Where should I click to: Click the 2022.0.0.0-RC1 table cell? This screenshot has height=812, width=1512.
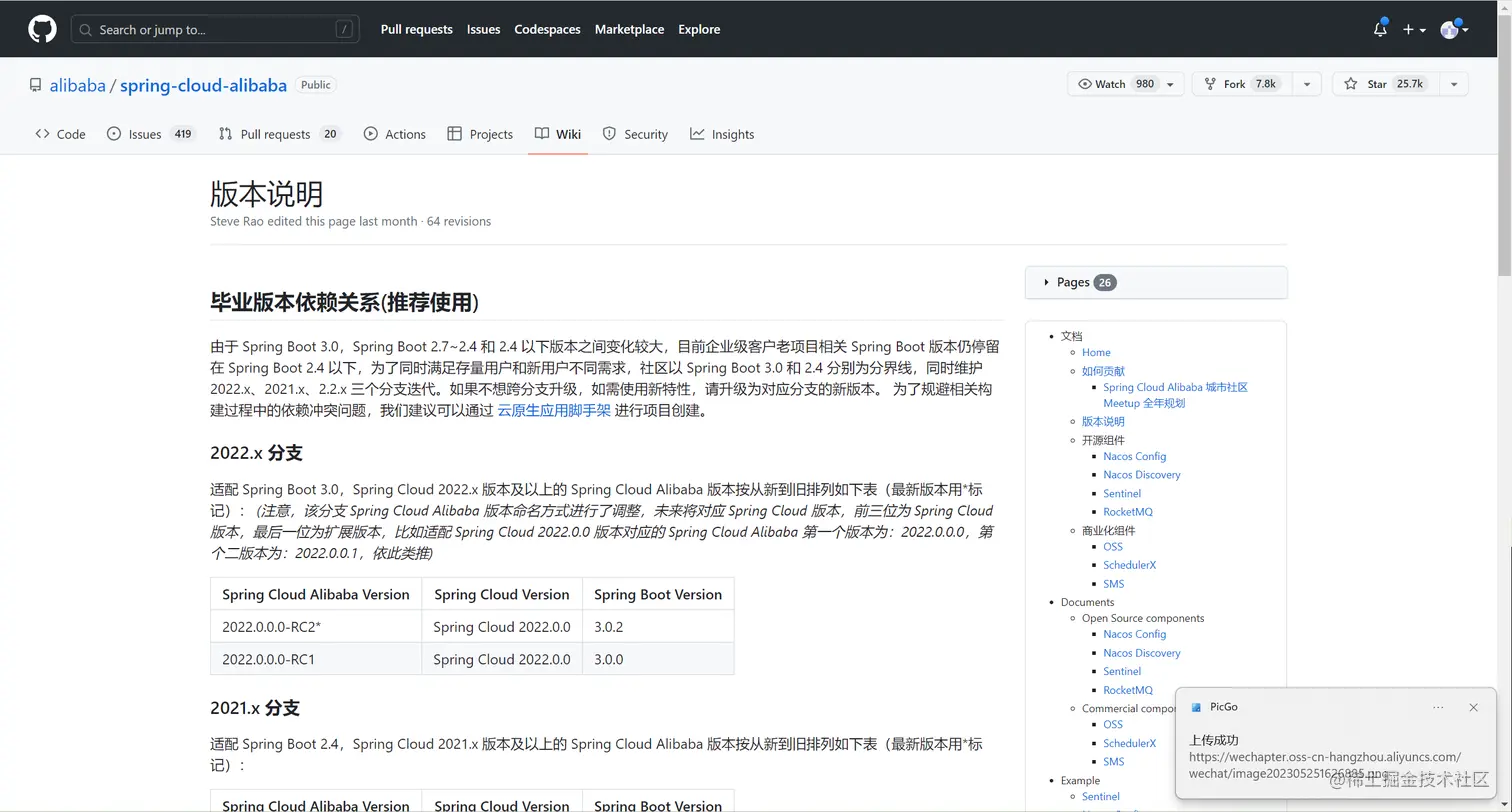pyautogui.click(x=316, y=659)
